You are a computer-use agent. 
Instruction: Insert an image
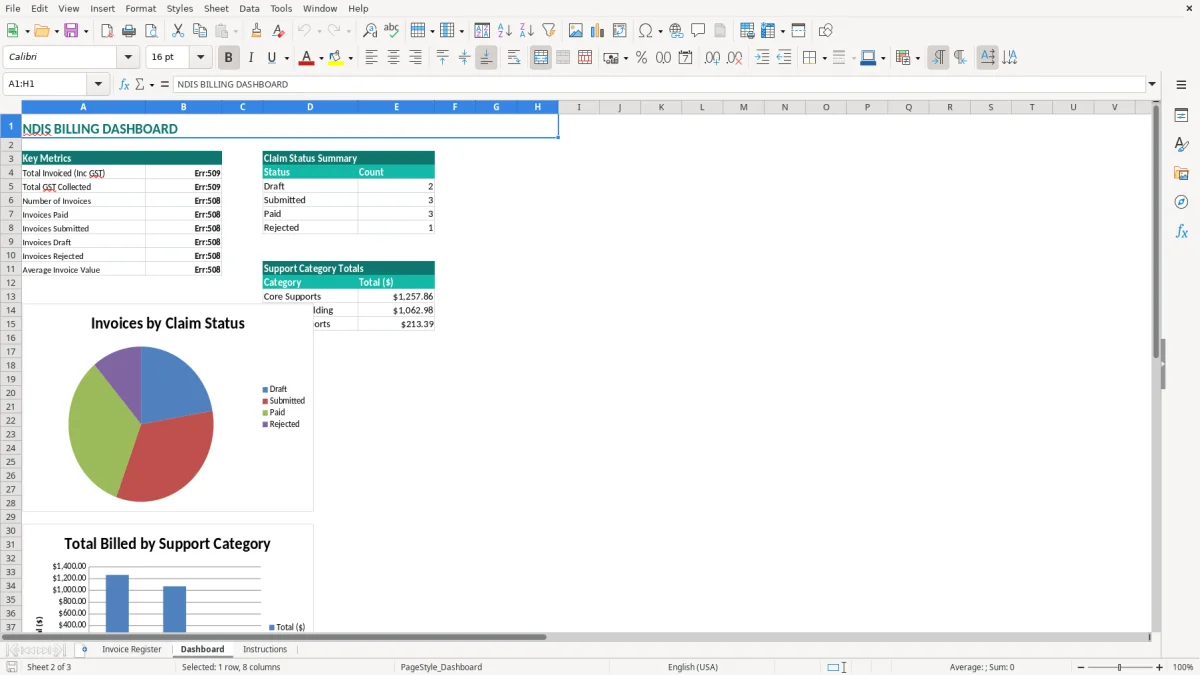pos(576,31)
